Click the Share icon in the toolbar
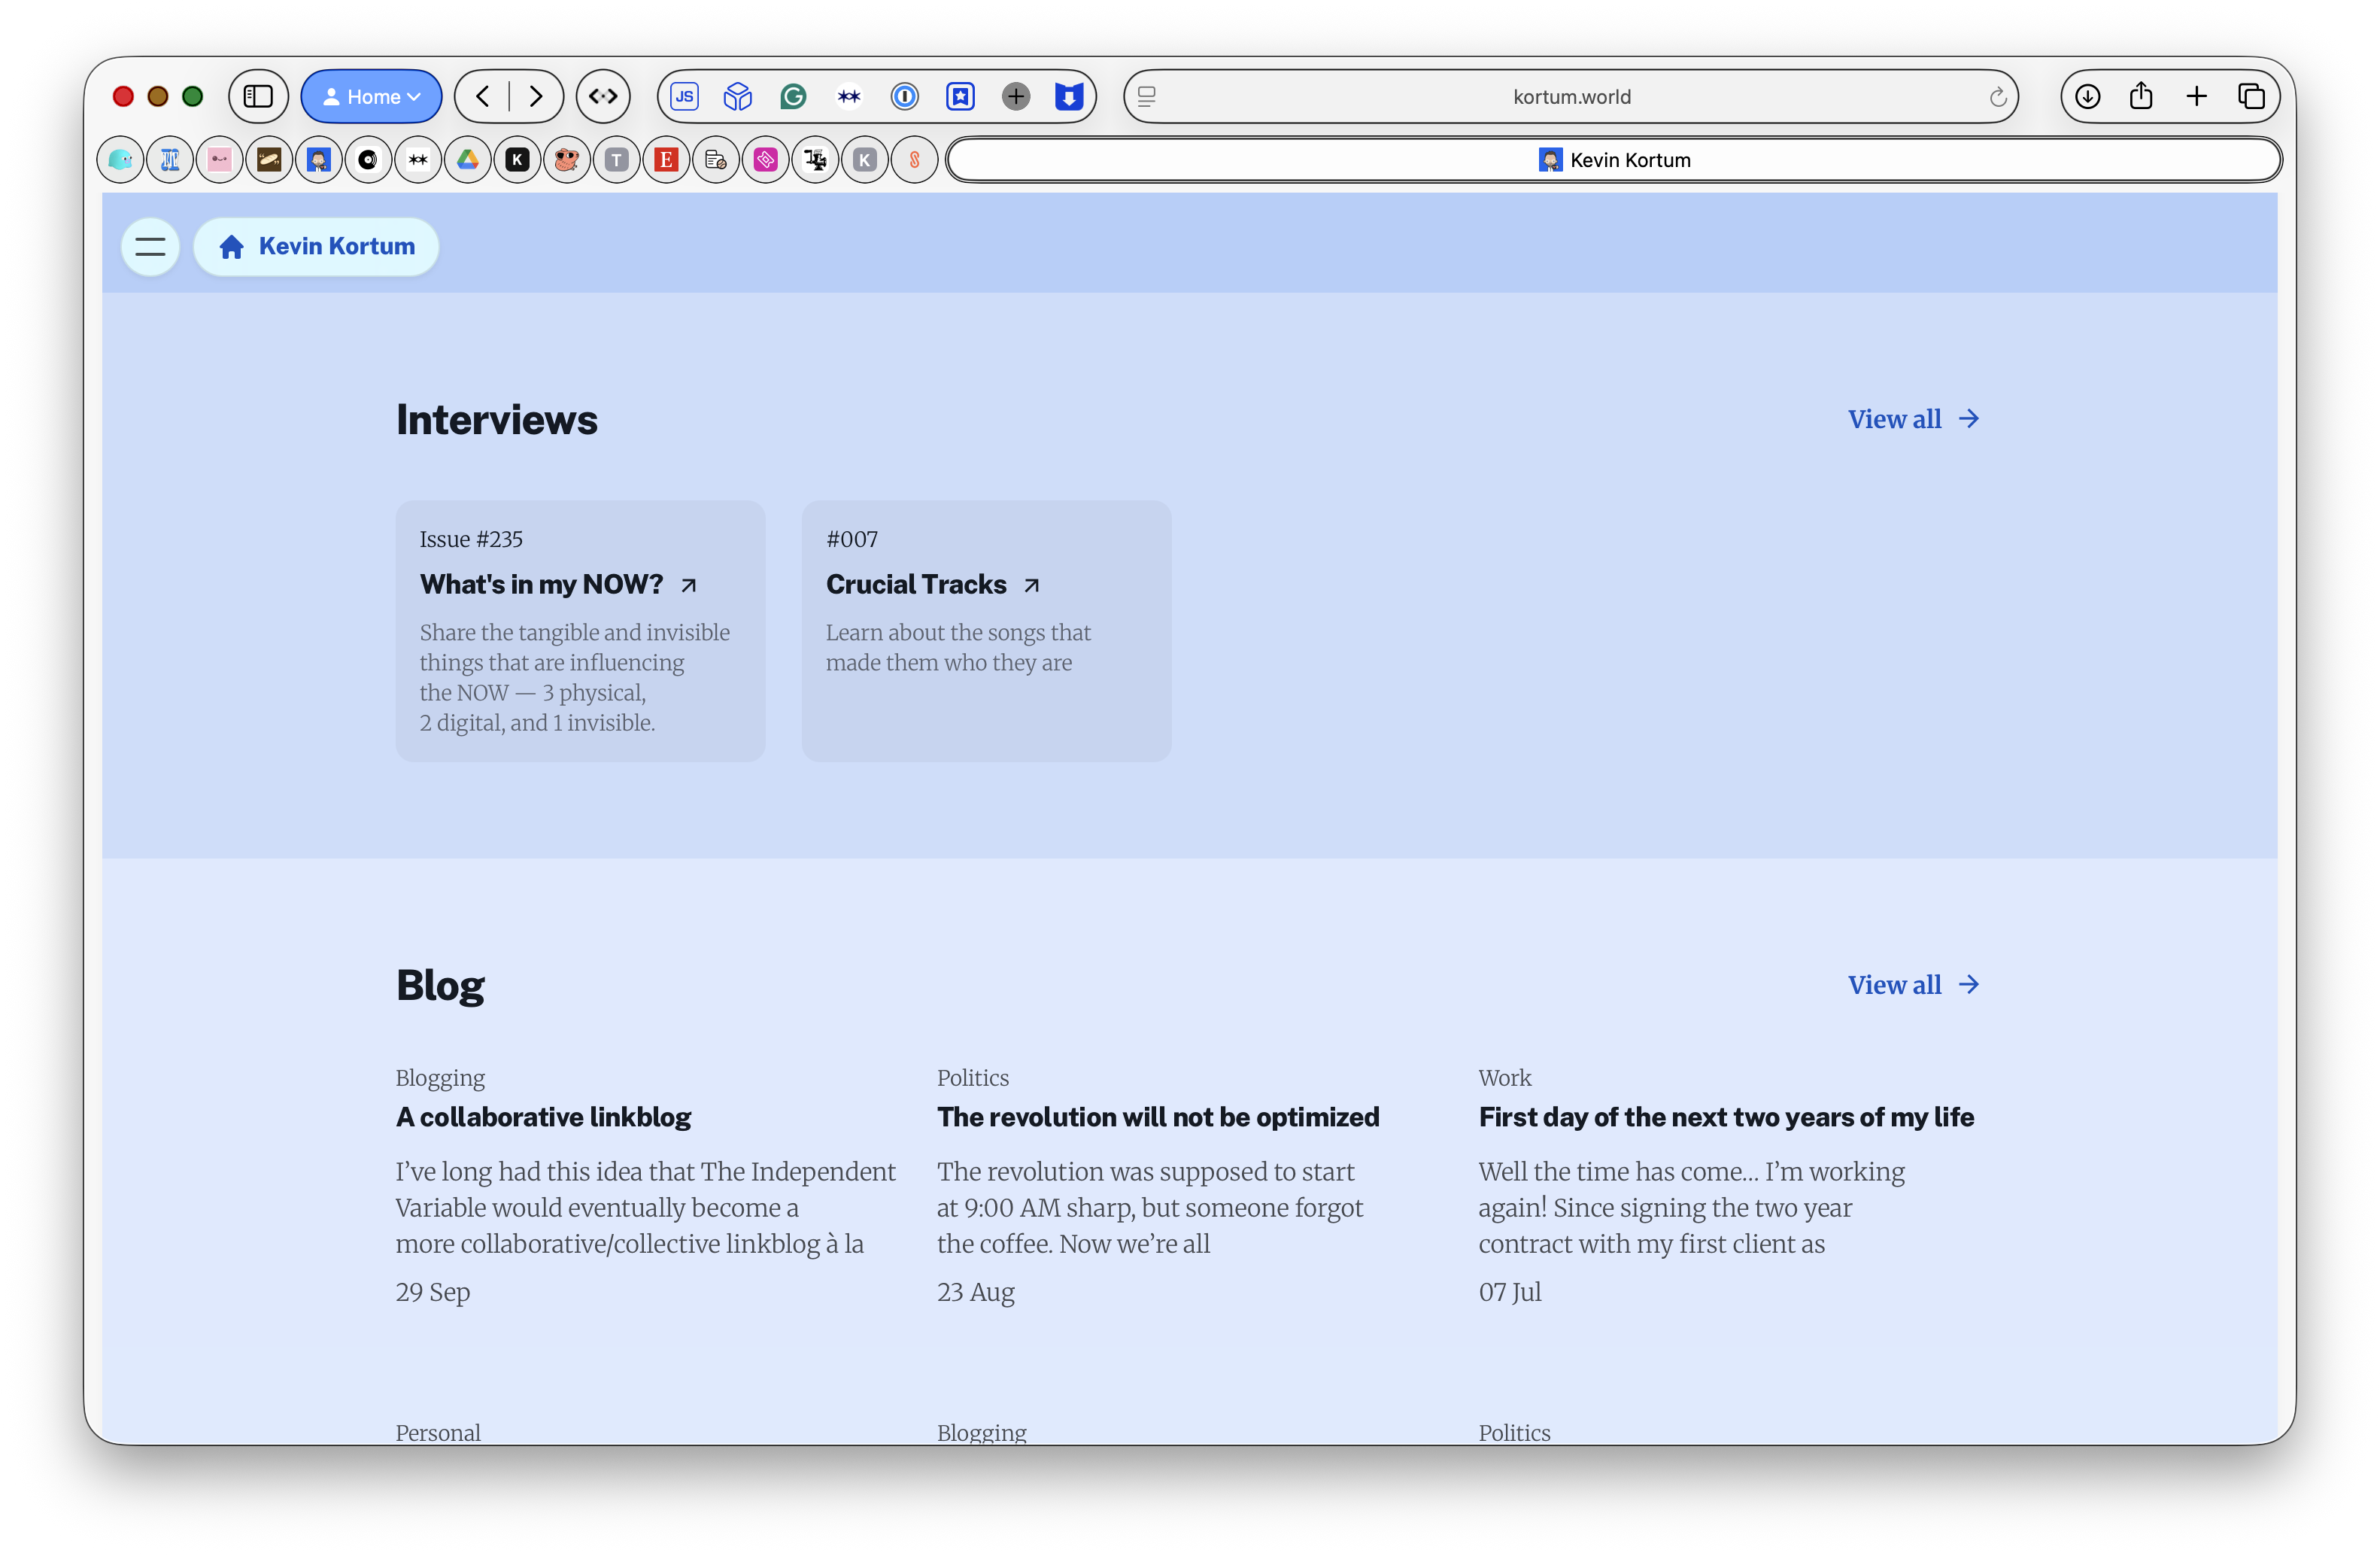 pyautogui.click(x=2141, y=96)
